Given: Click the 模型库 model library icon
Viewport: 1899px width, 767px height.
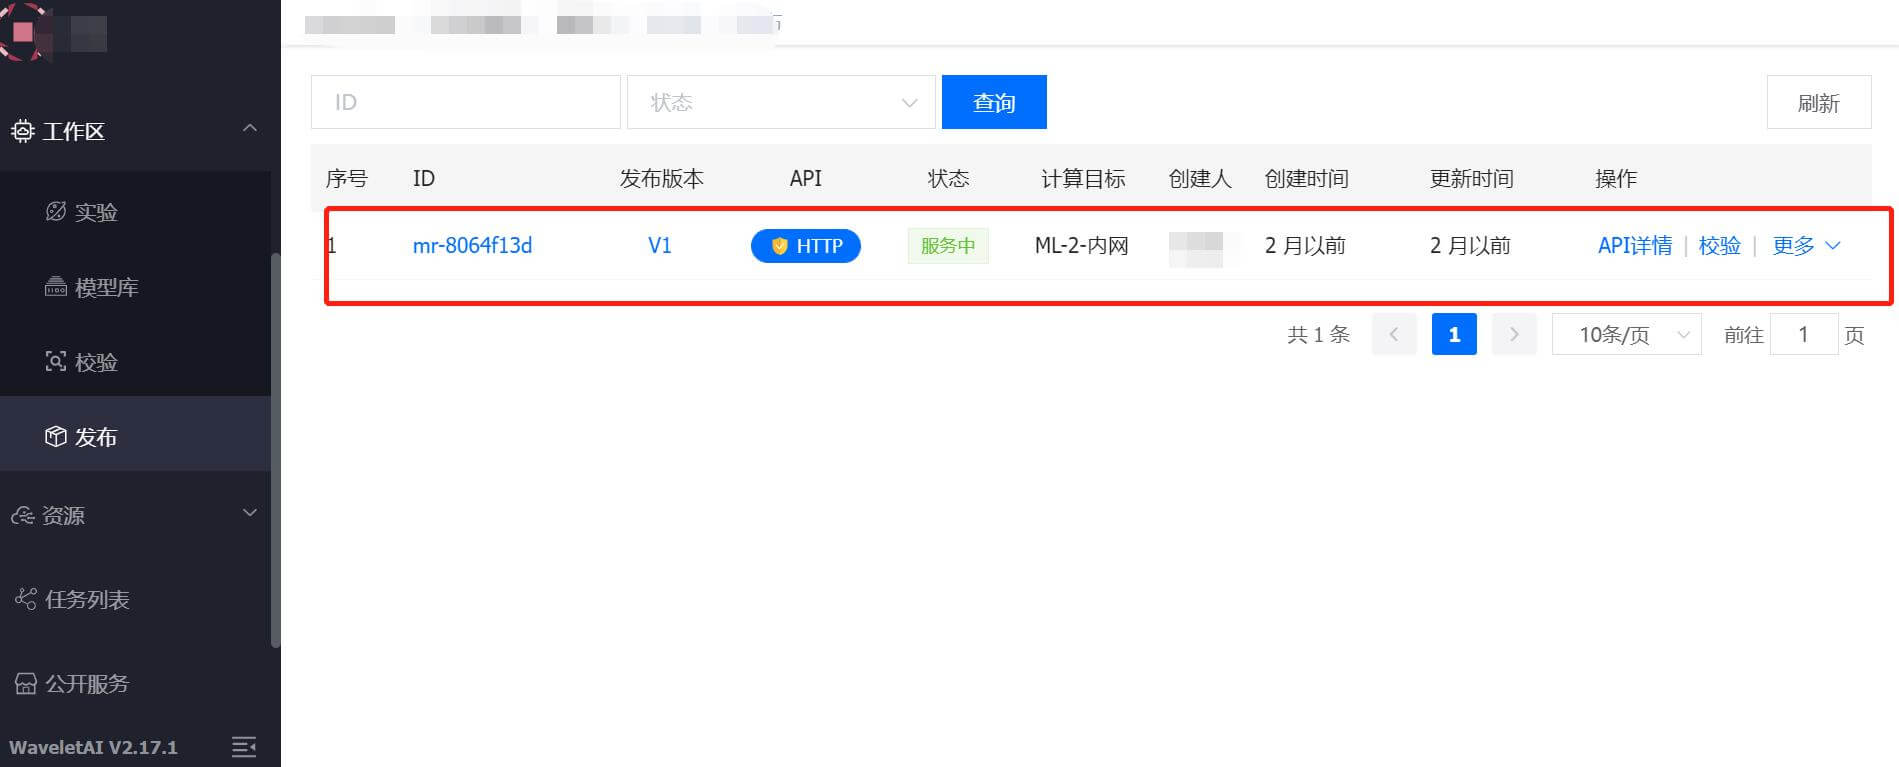Looking at the screenshot, I should tap(56, 287).
